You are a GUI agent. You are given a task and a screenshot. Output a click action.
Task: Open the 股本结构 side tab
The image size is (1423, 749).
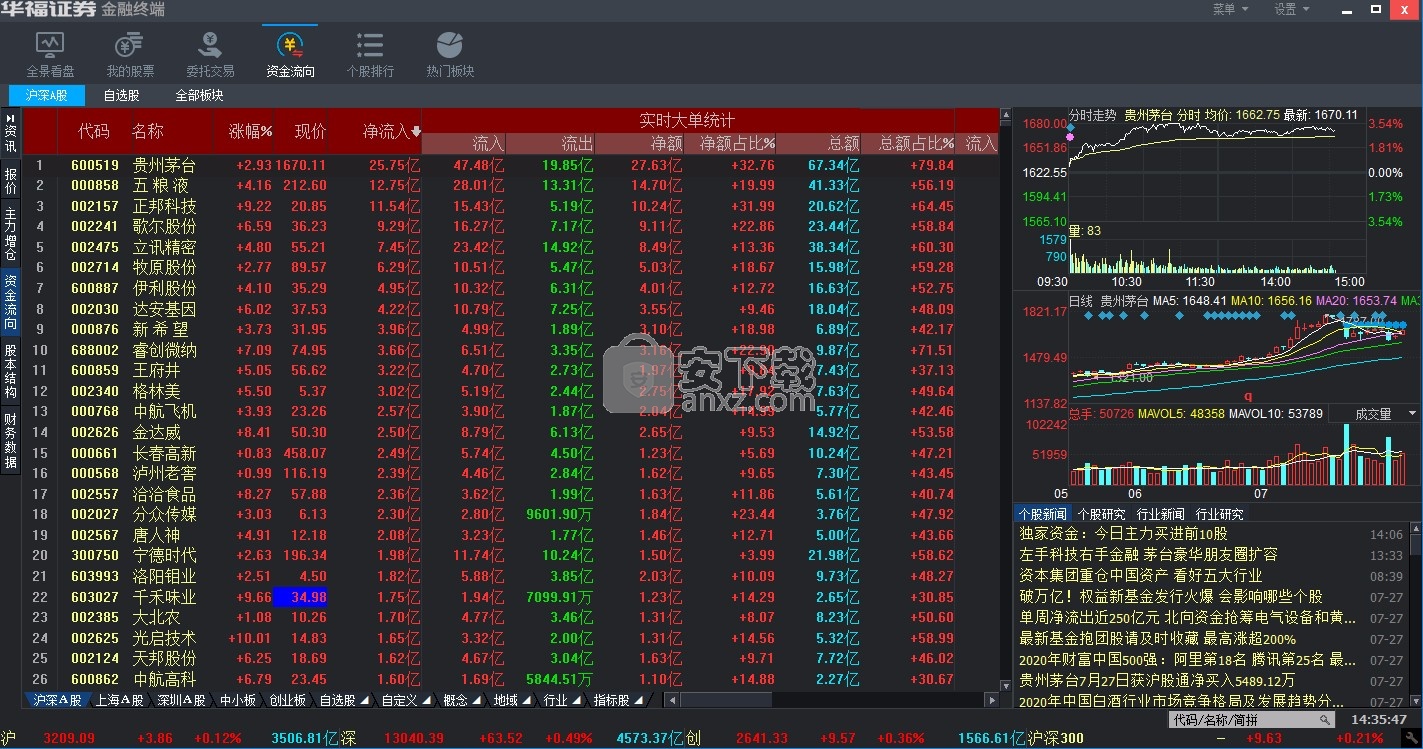[x=10, y=371]
